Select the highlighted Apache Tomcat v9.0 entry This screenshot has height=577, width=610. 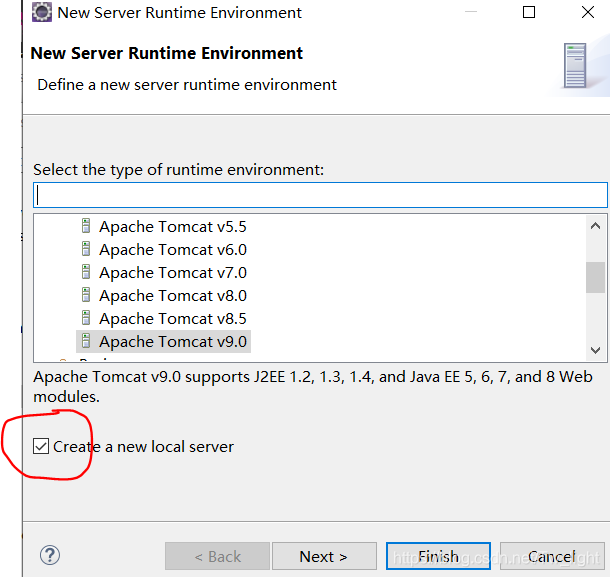click(x=163, y=342)
